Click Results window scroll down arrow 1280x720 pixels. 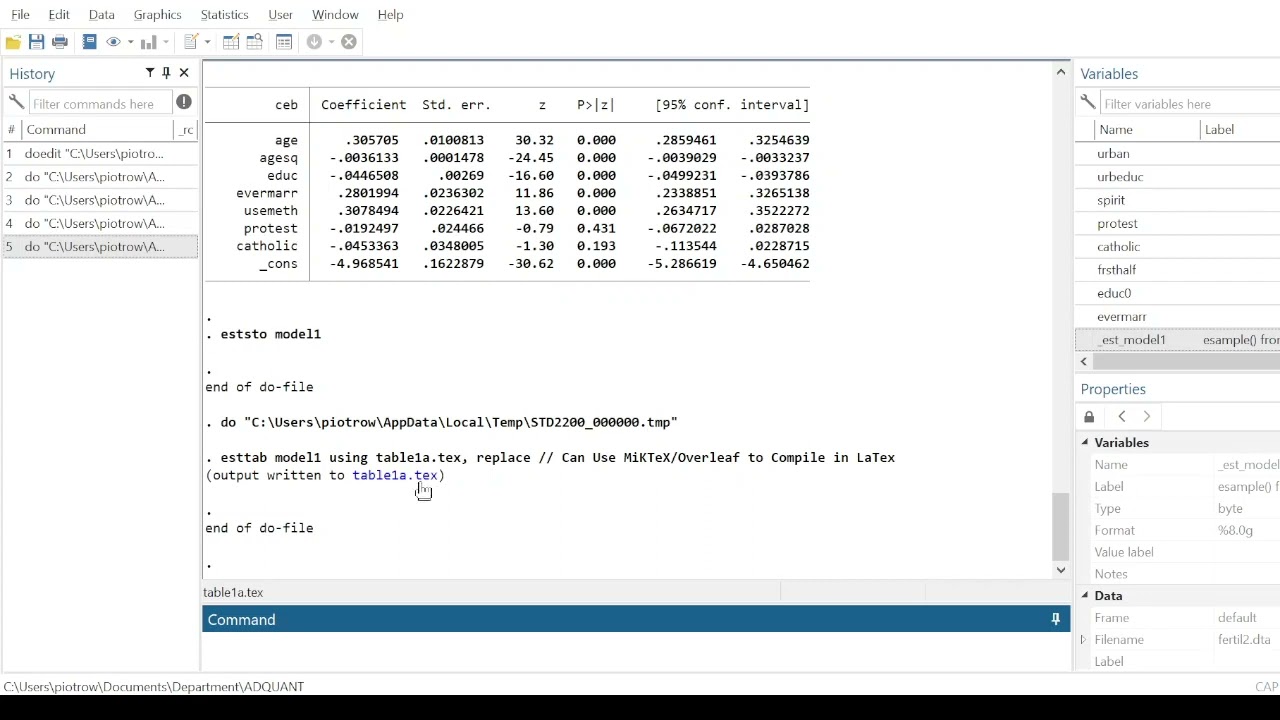(x=1061, y=570)
